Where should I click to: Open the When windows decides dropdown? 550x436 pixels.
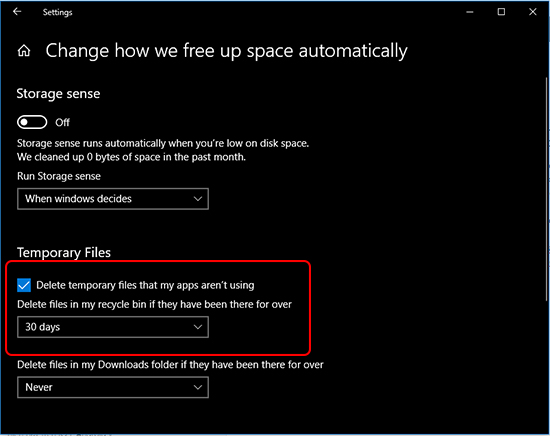point(113,199)
